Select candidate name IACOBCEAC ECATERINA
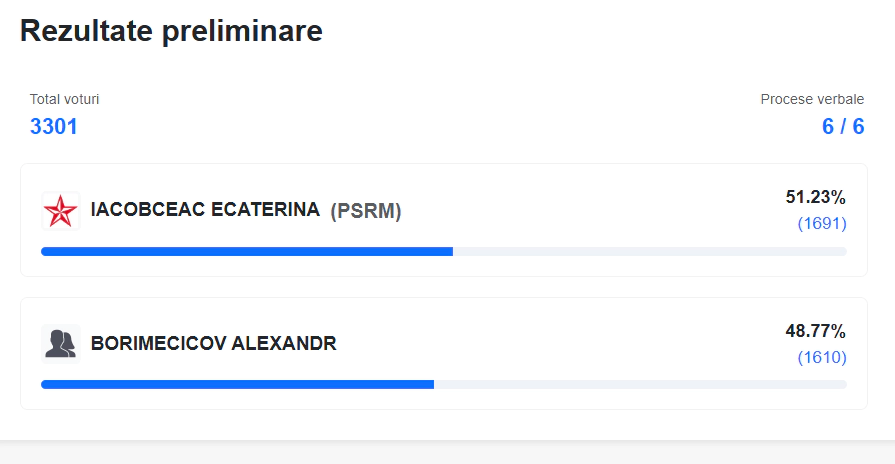This screenshot has height=464, width=895. click(x=205, y=209)
